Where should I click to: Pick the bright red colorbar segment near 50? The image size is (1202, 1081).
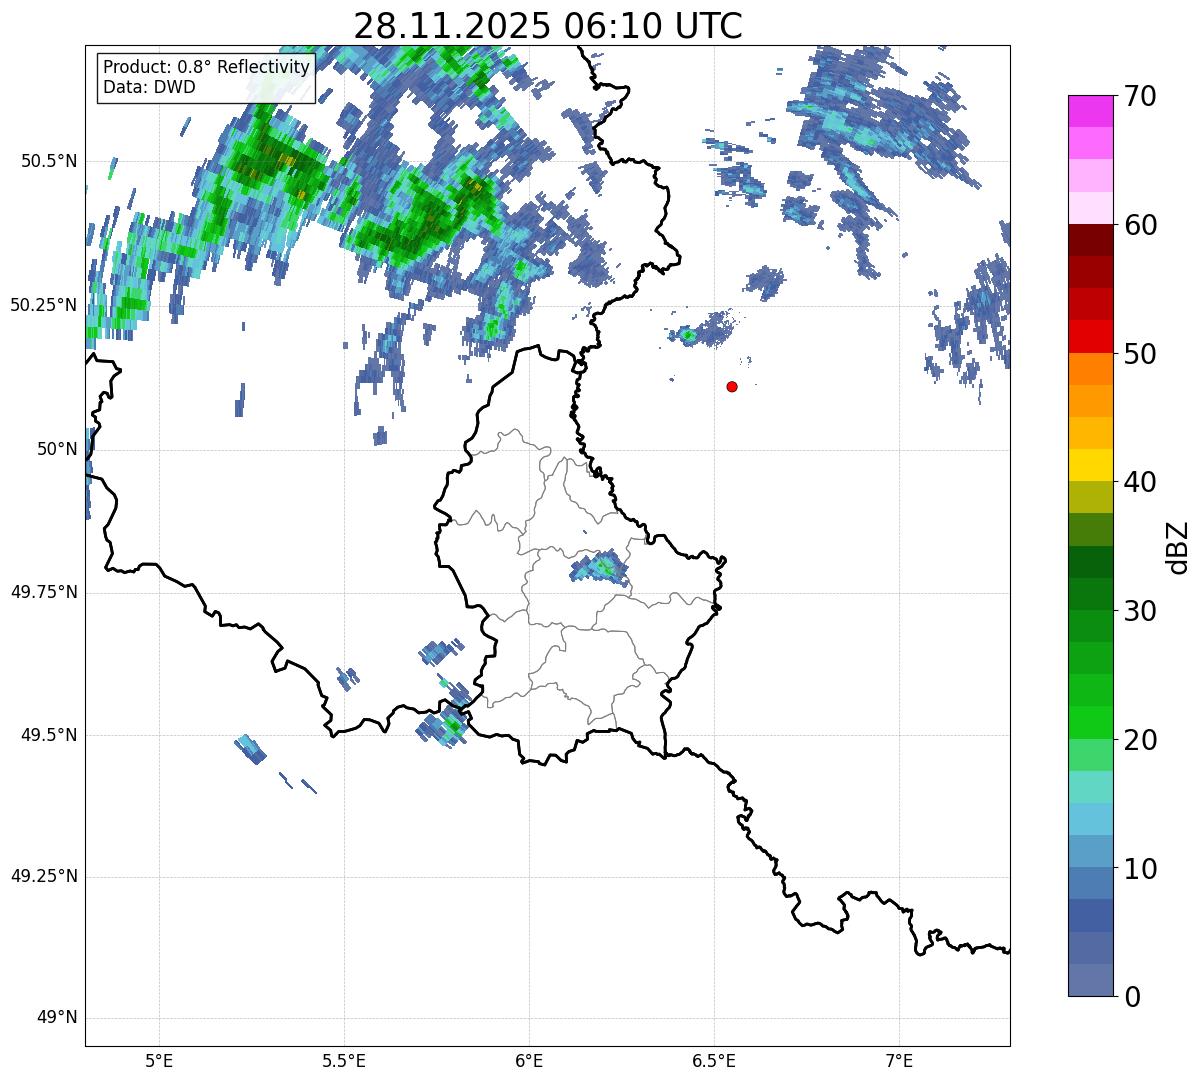point(1090,336)
